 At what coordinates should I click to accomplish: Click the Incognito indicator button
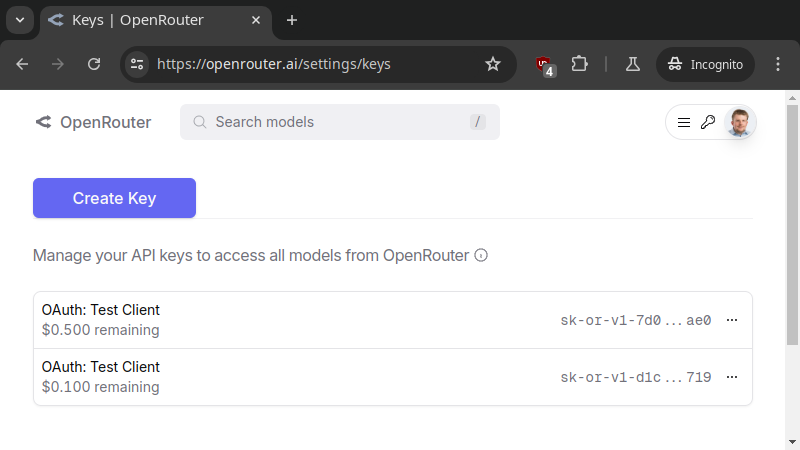pyautogui.click(x=705, y=64)
